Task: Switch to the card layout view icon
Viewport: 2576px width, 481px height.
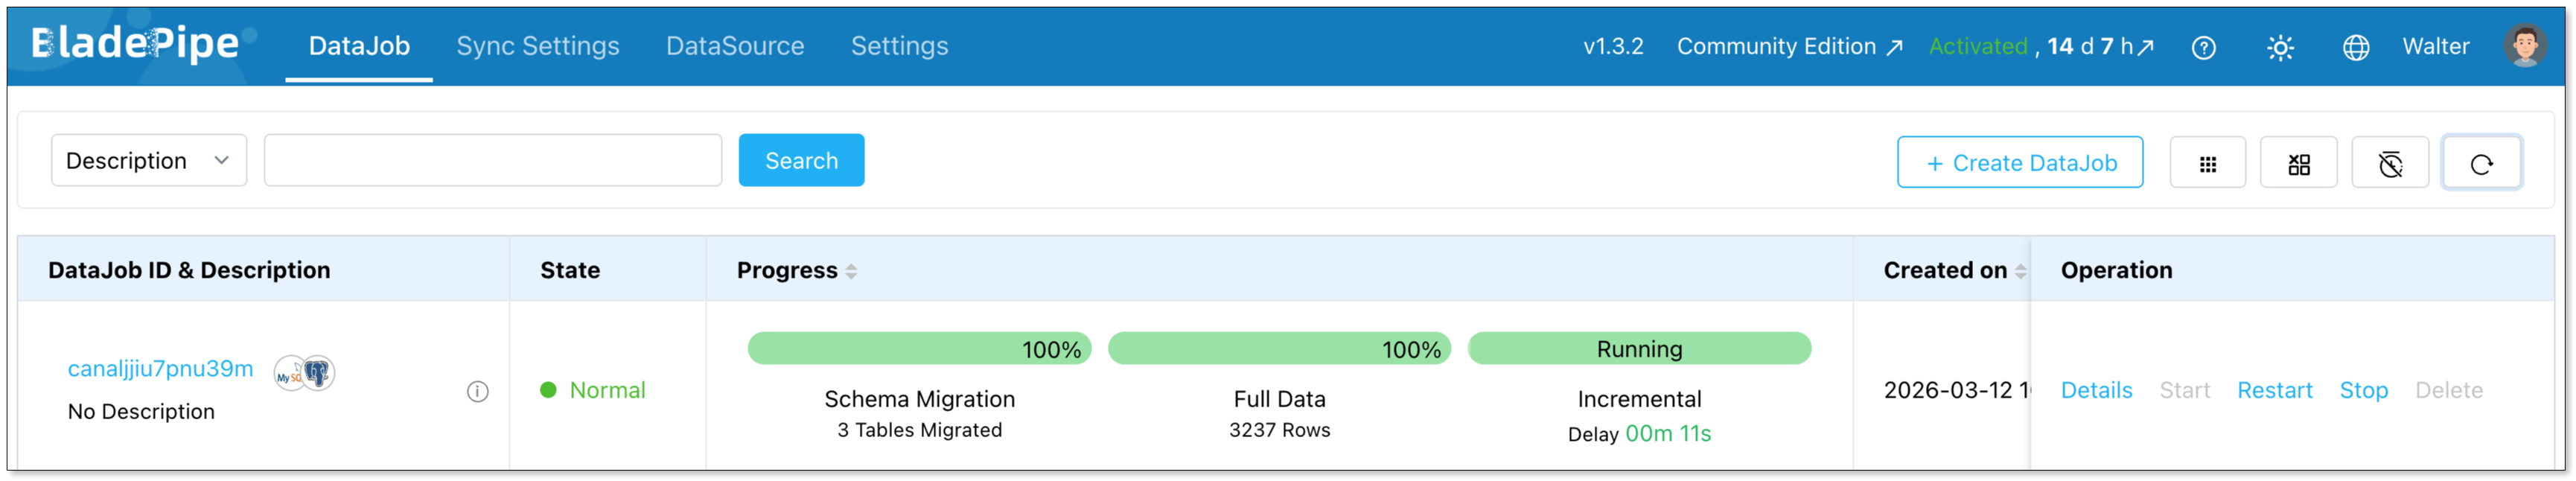Action: click(x=2298, y=164)
